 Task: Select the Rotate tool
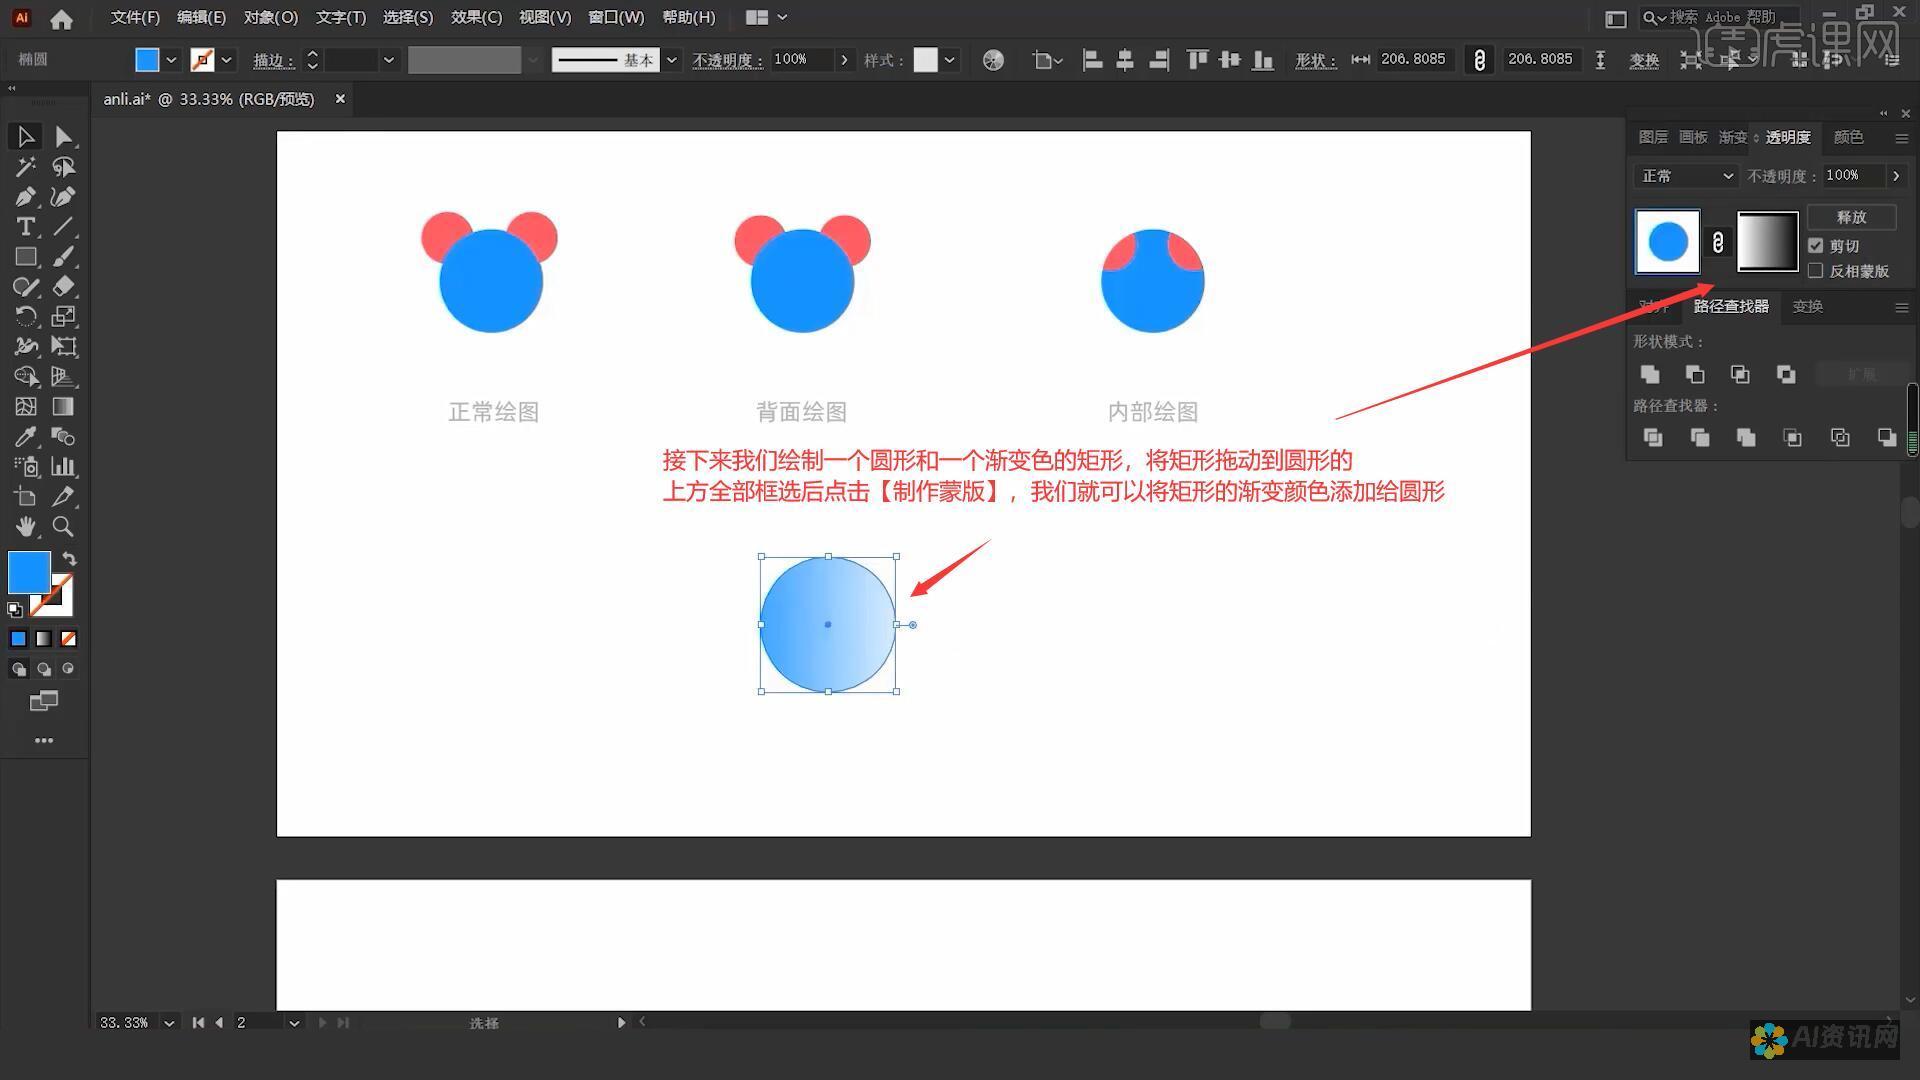[x=24, y=316]
